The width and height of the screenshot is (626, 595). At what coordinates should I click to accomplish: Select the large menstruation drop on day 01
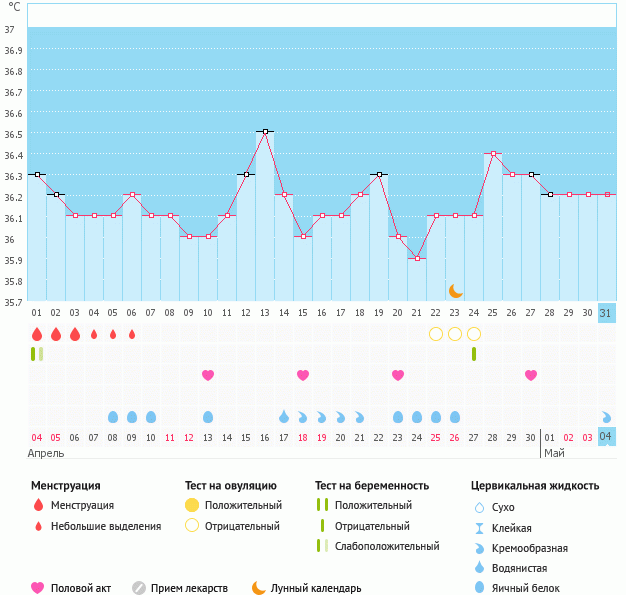(37, 333)
